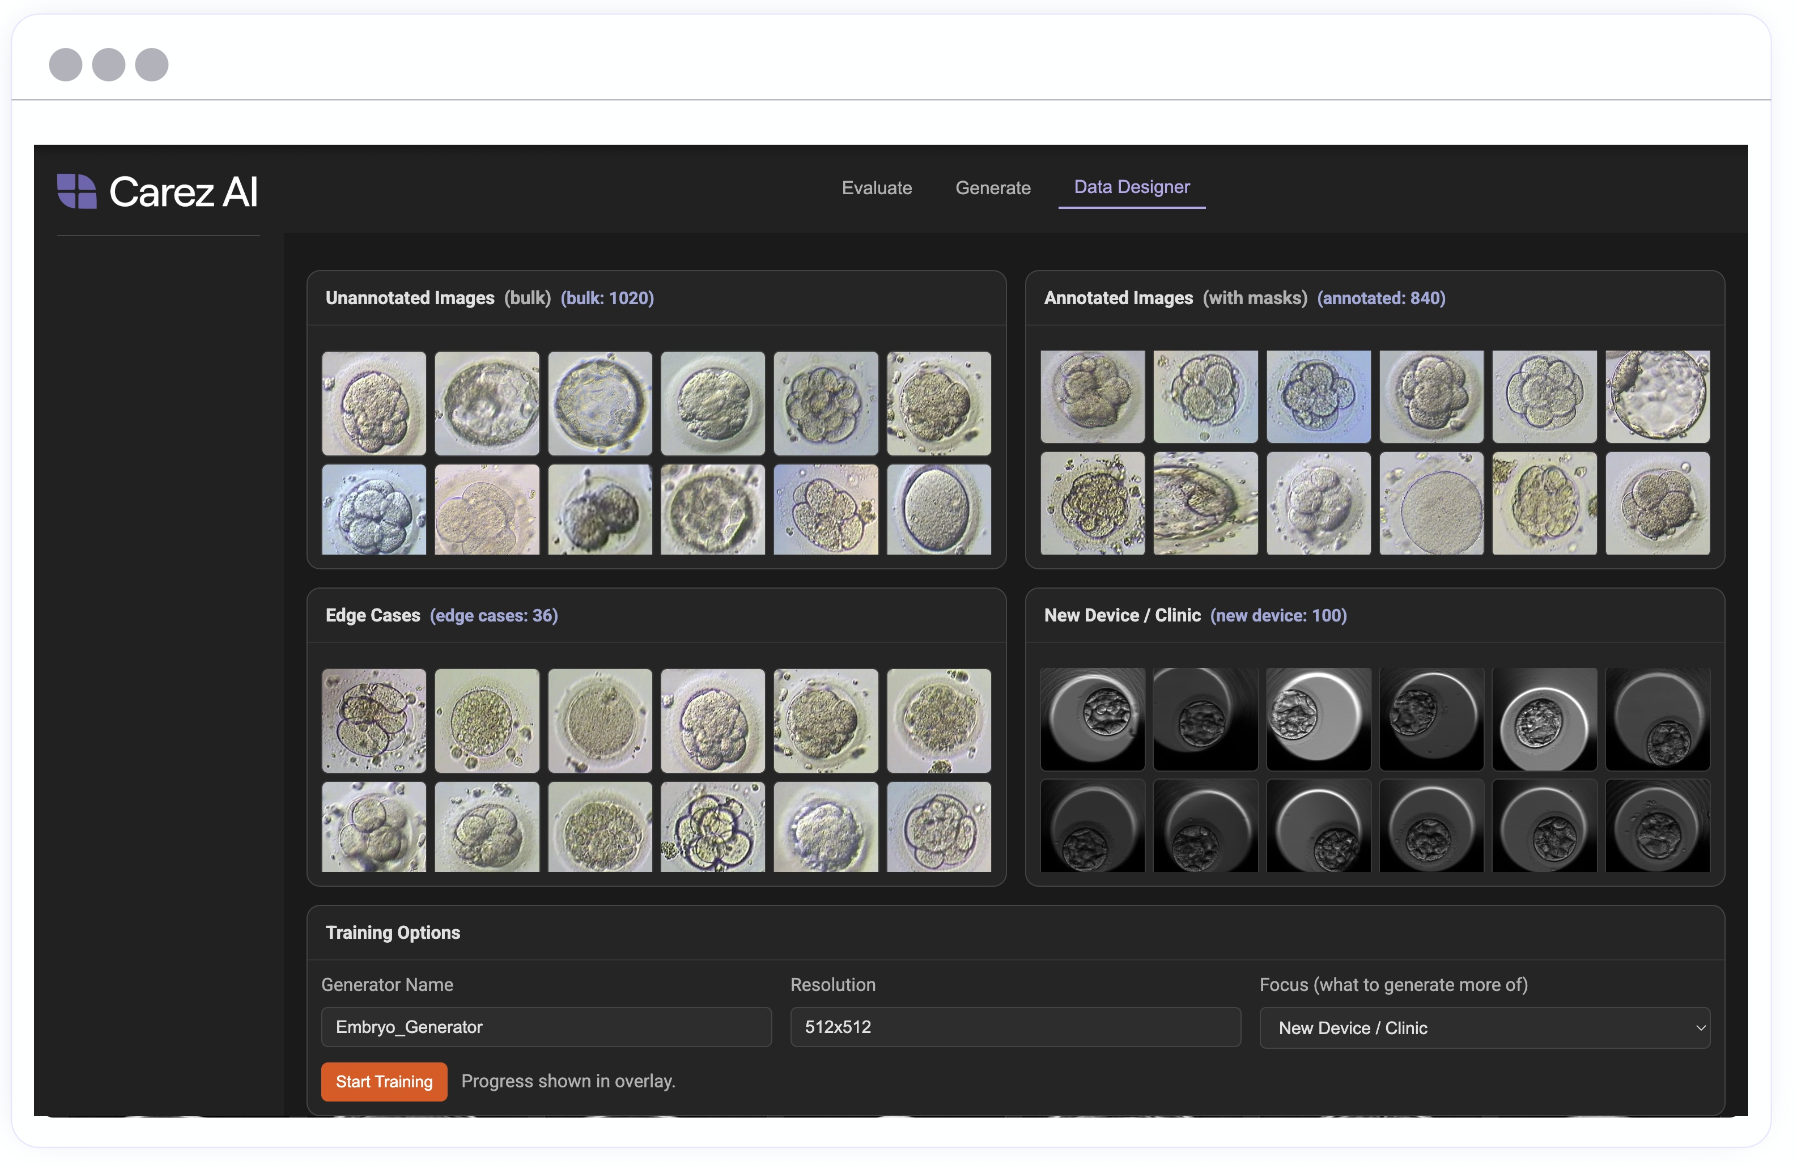Open the blue-background thumbnail in Annotated Images

tap(1318, 396)
